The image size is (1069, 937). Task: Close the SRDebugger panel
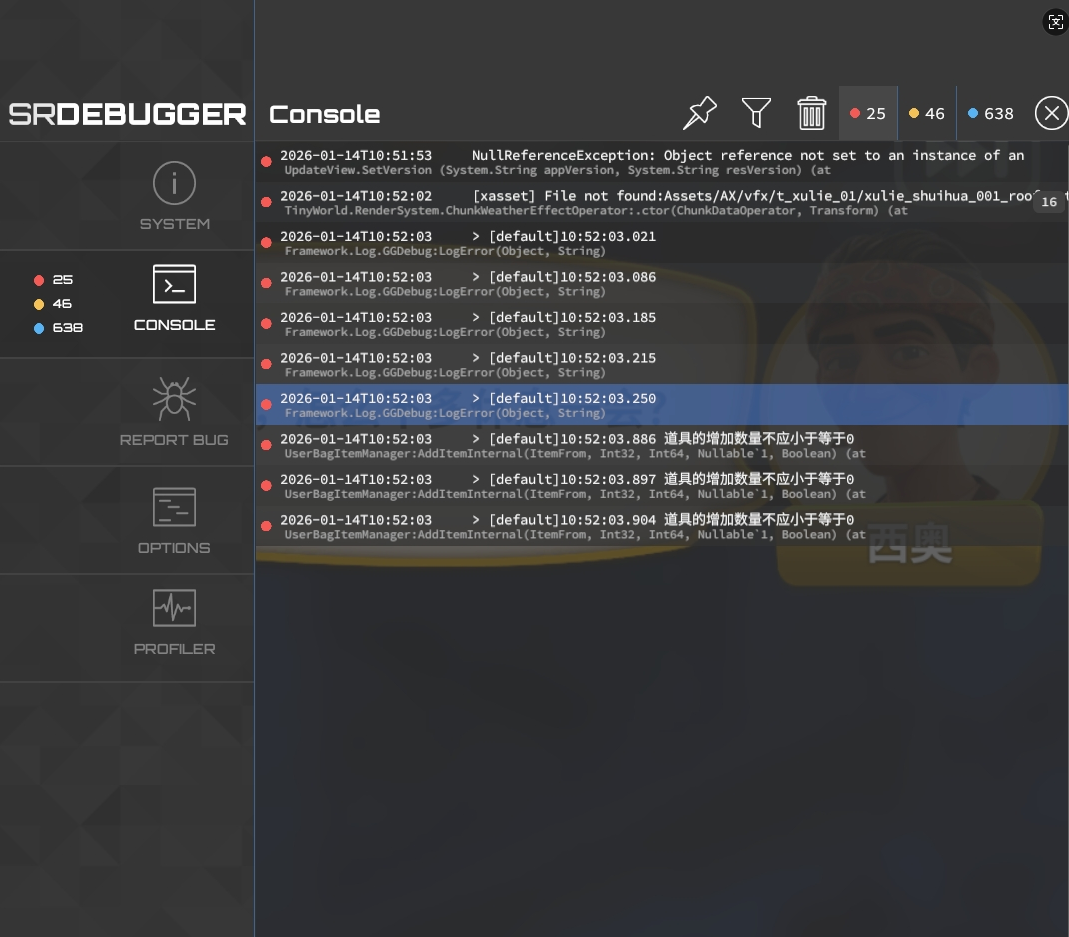tap(1050, 114)
